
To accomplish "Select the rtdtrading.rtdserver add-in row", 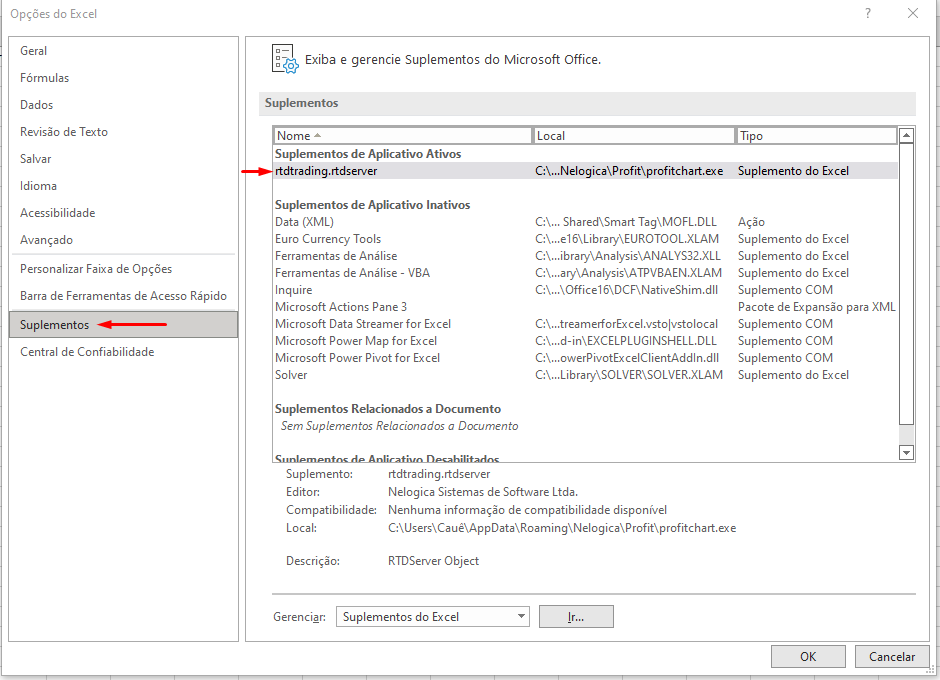I will pyautogui.click(x=586, y=171).
